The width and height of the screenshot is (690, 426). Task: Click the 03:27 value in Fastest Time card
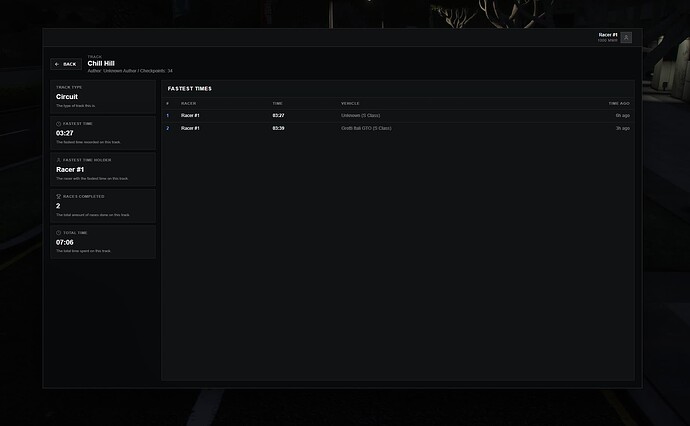pyautogui.click(x=65, y=133)
